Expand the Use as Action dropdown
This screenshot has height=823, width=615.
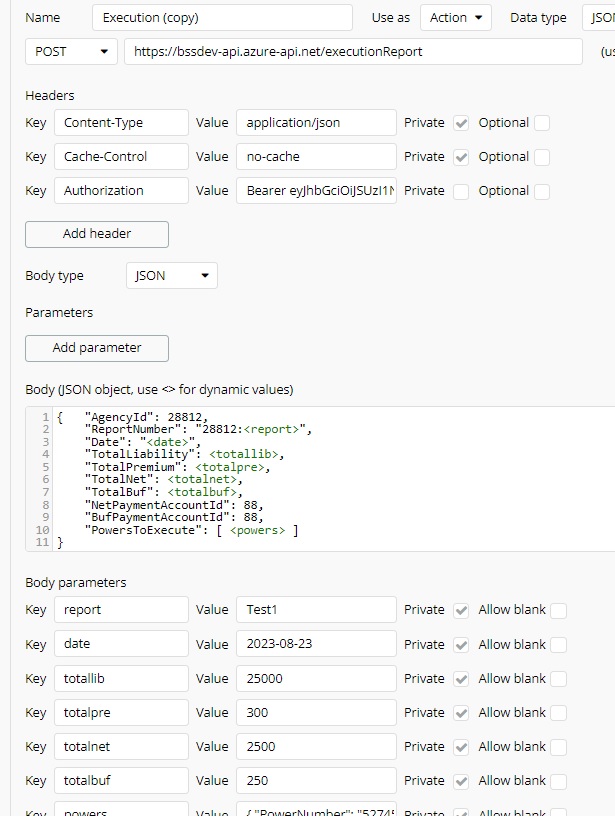pos(455,17)
